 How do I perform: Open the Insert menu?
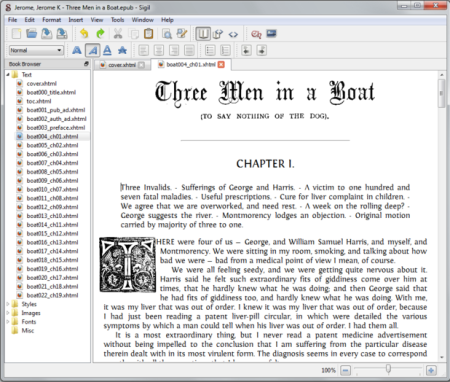coord(76,20)
